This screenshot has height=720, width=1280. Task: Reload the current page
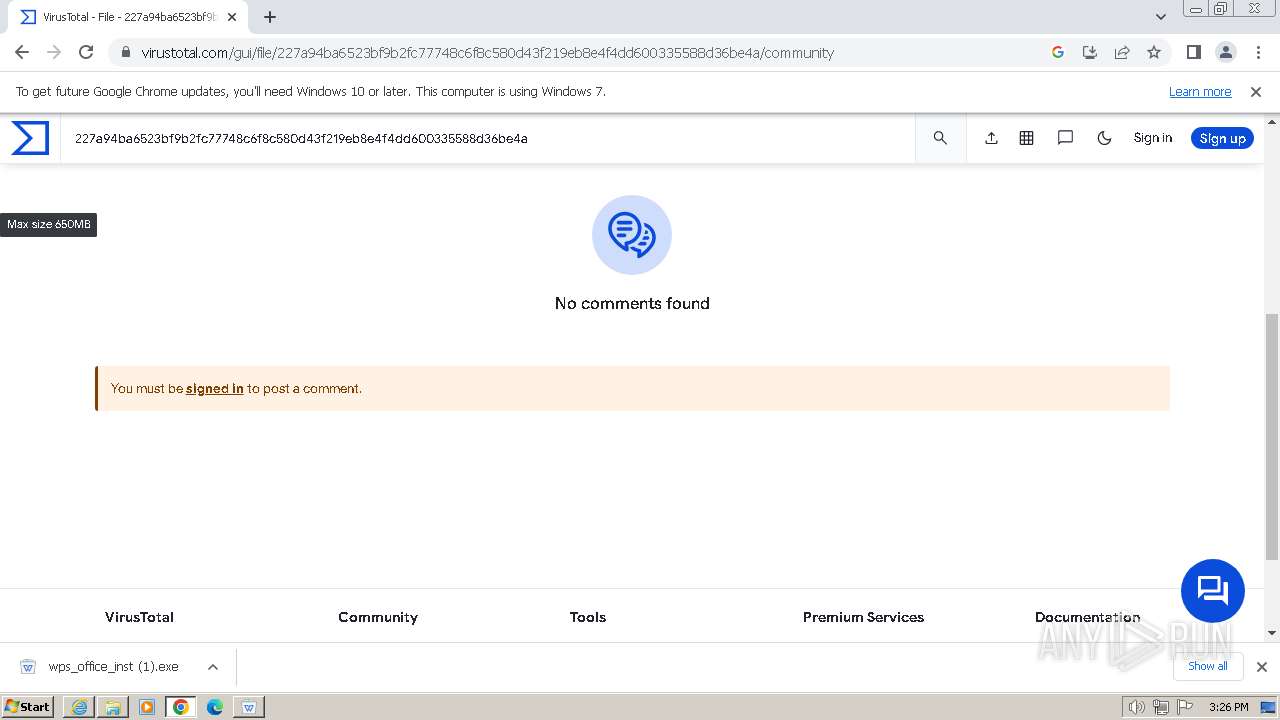(x=86, y=52)
